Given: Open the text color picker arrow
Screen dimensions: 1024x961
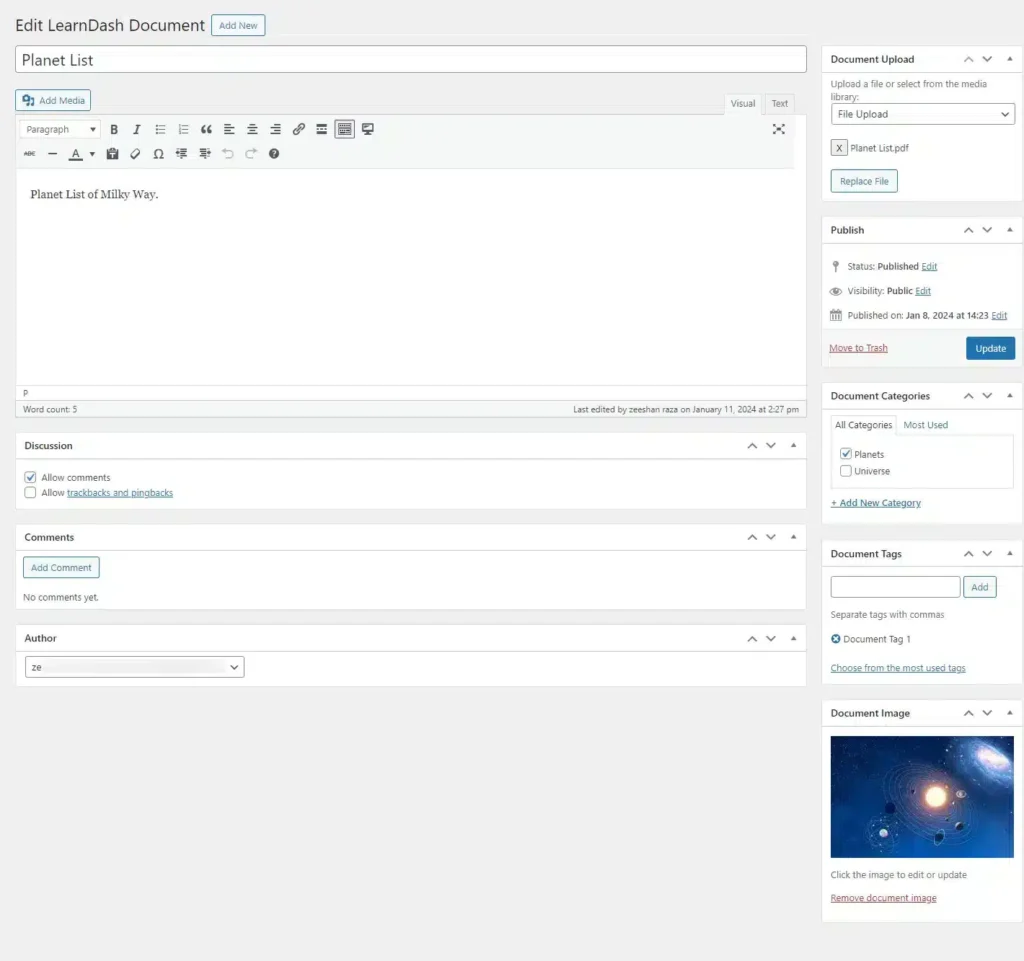Looking at the screenshot, I should click(92, 154).
